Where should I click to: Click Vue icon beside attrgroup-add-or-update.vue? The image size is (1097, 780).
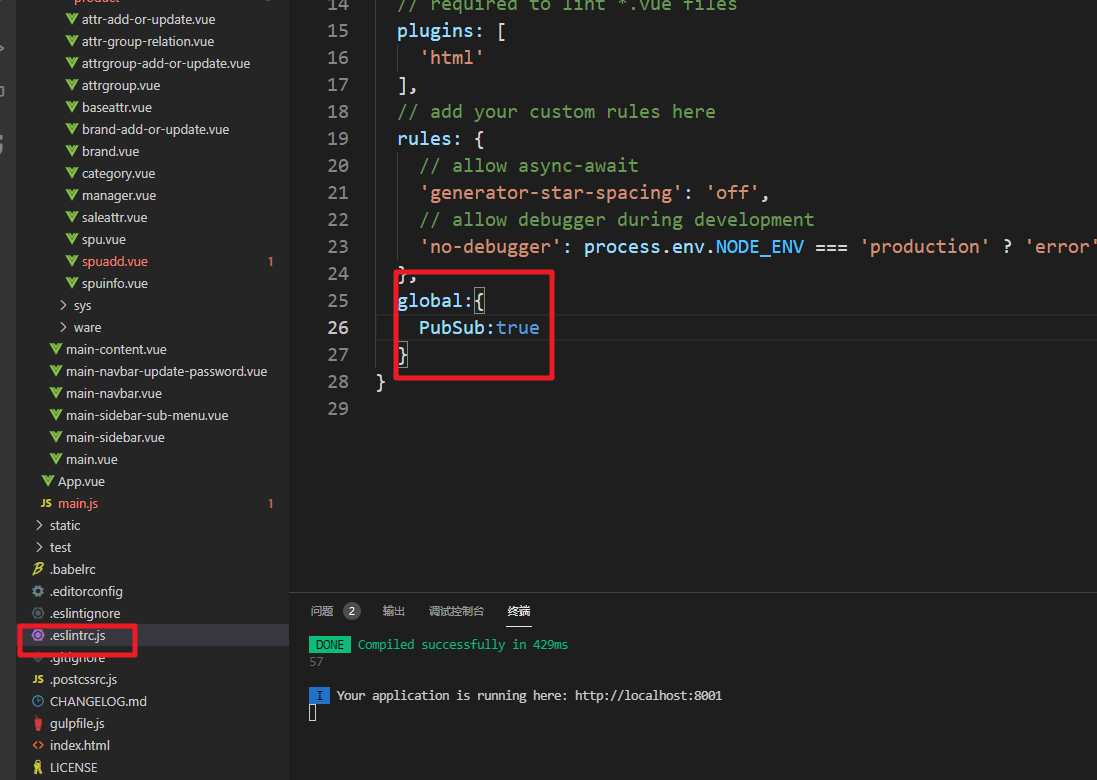(x=71, y=63)
